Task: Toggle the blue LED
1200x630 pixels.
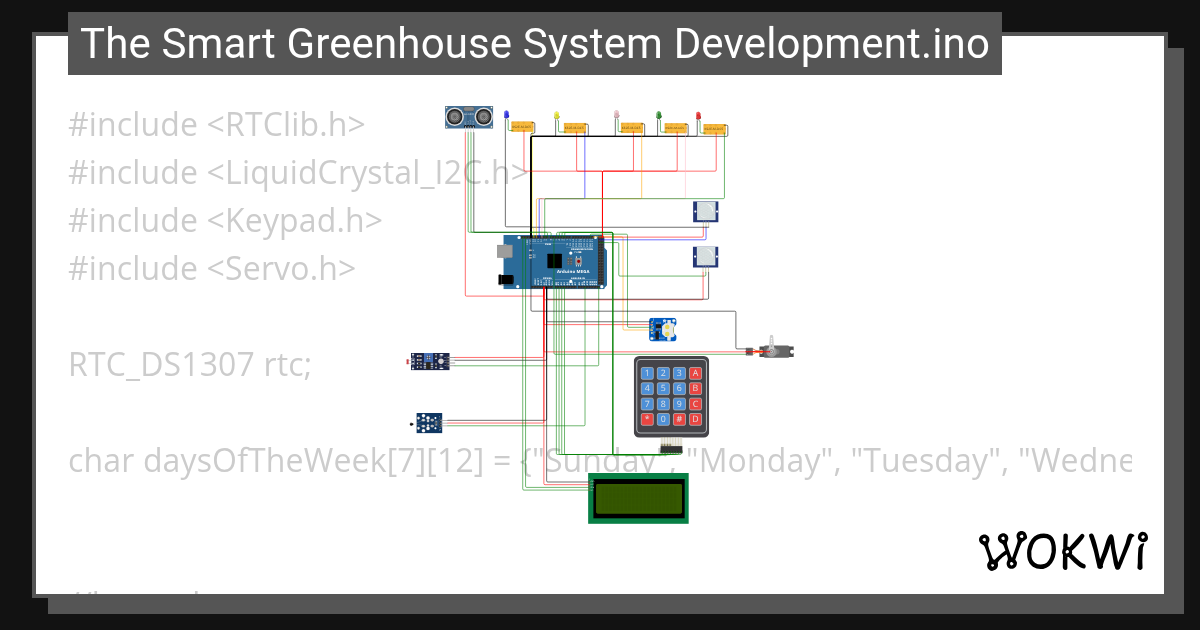Action: 507,113
